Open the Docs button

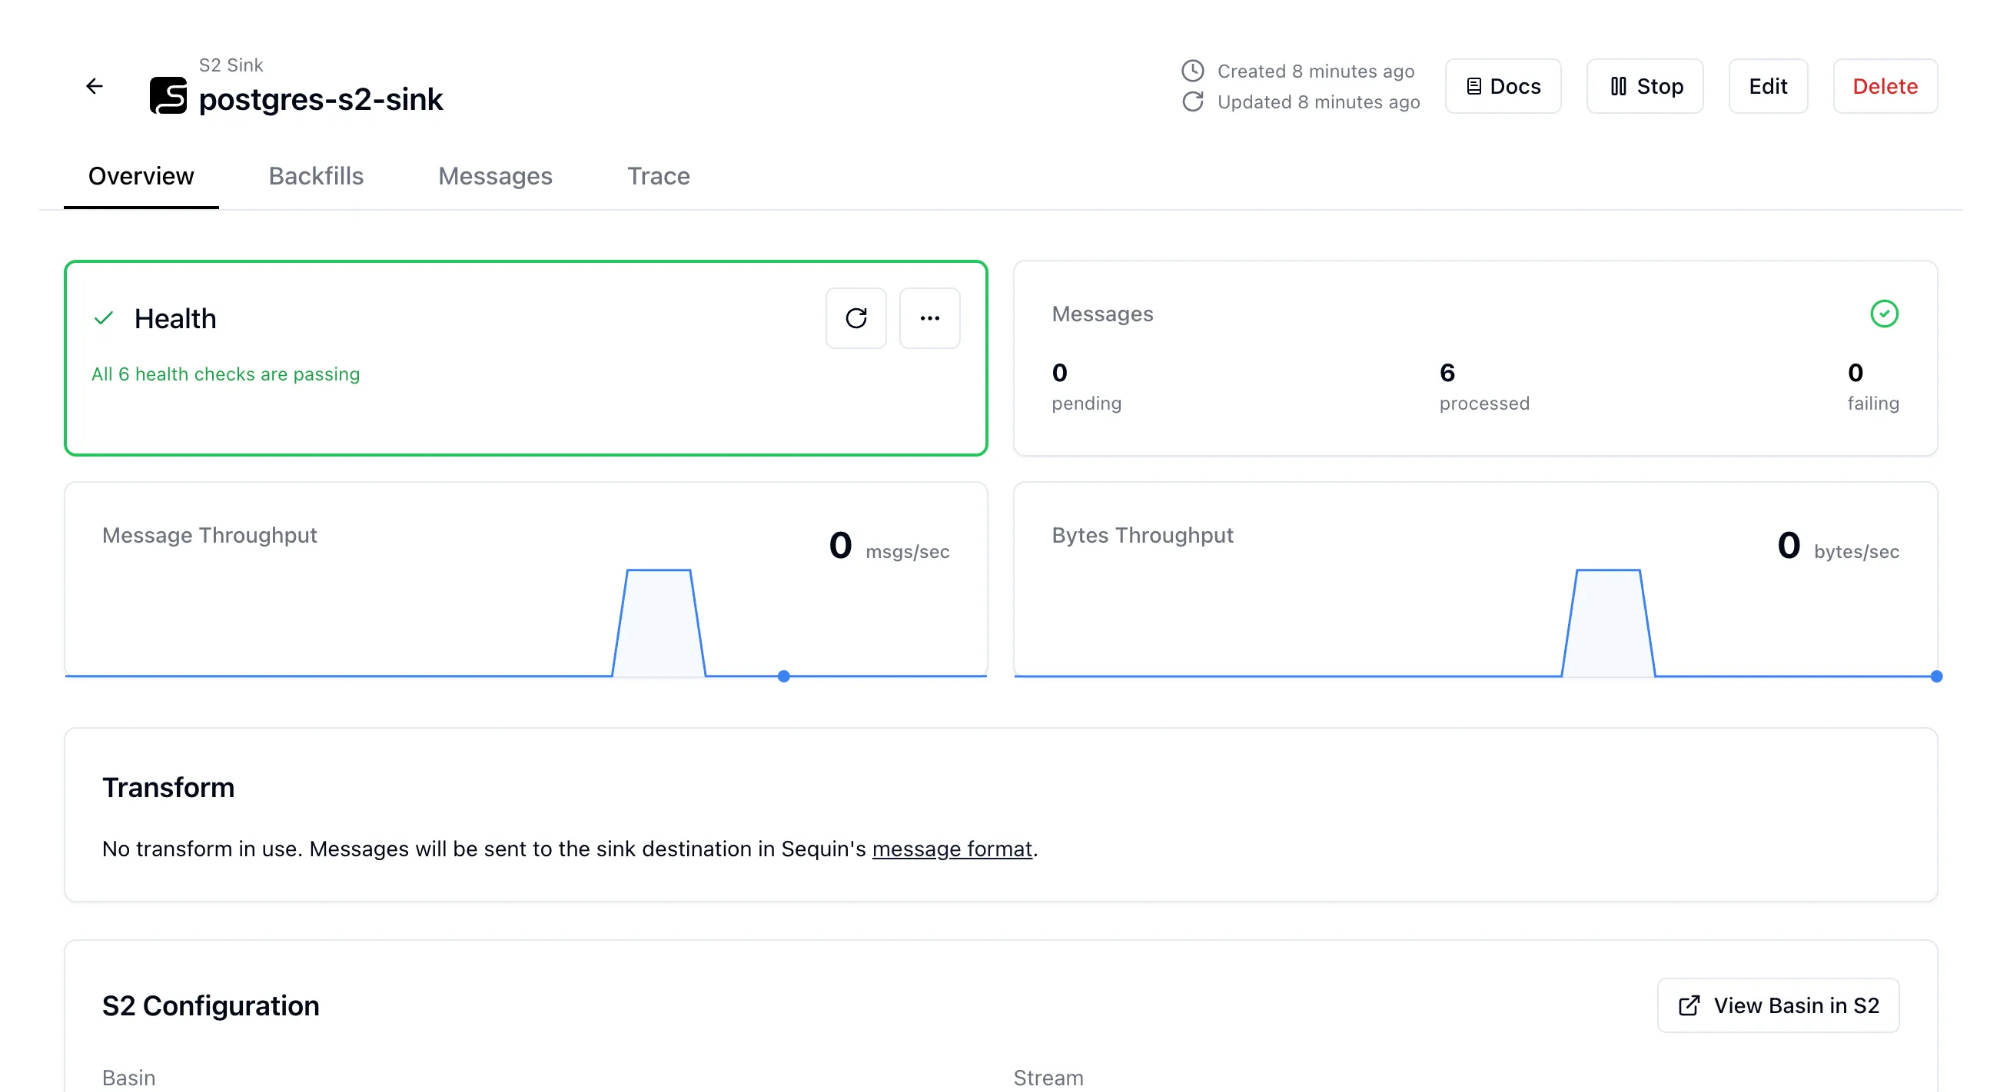(x=1503, y=86)
